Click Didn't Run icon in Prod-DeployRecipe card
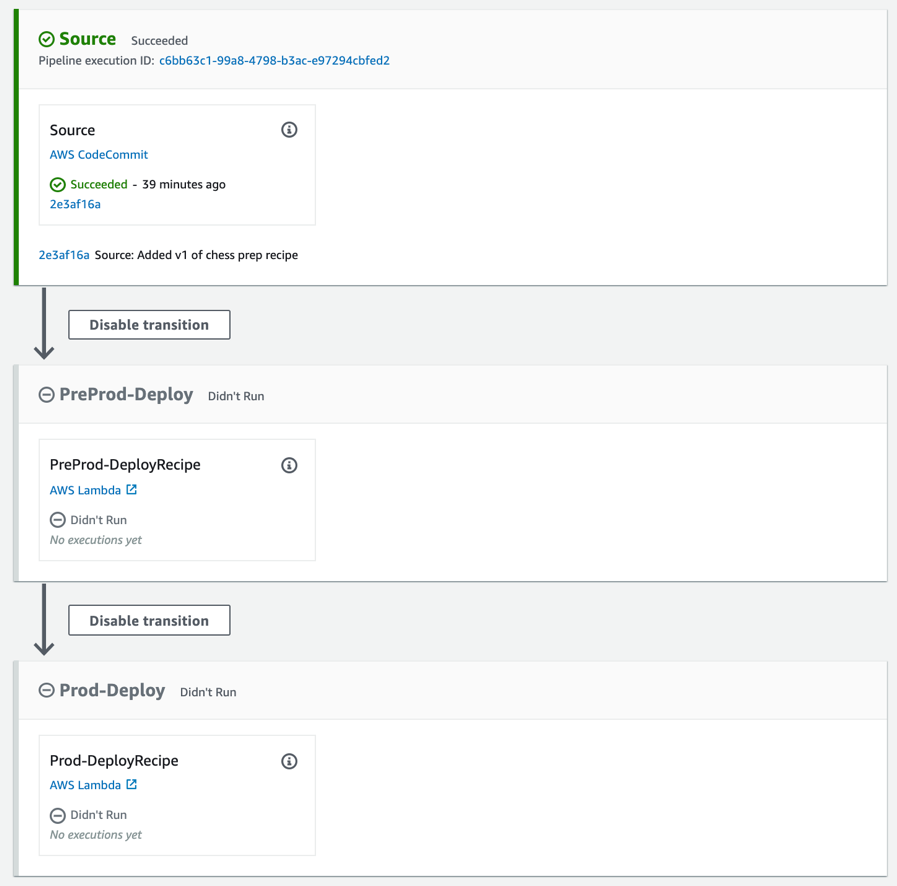The height and width of the screenshot is (886, 897). tap(58, 815)
